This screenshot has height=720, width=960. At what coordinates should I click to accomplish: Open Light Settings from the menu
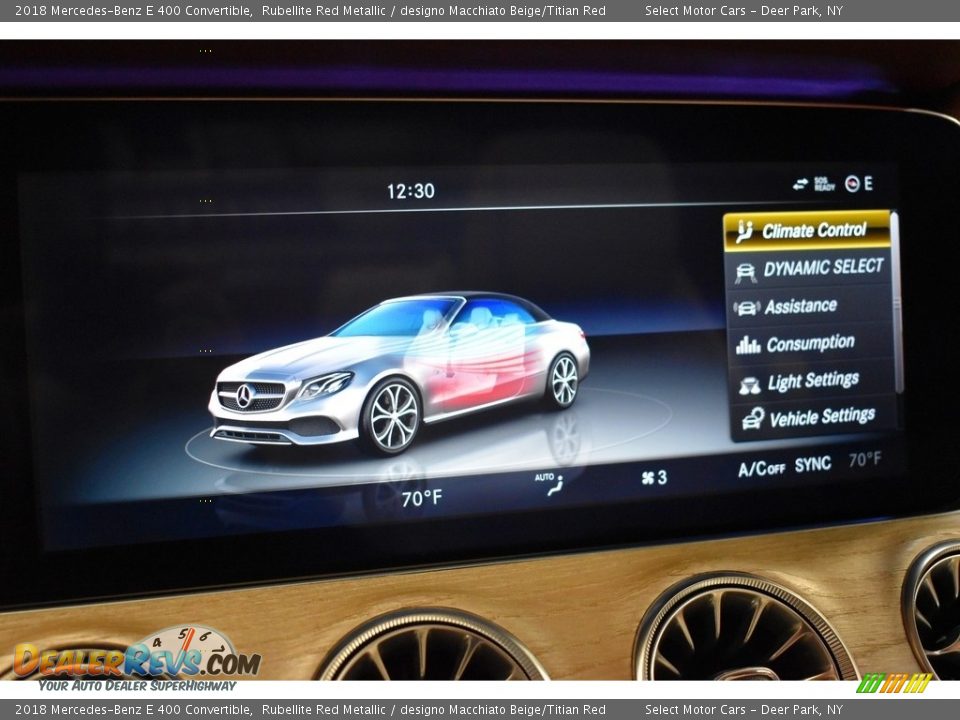[812, 381]
